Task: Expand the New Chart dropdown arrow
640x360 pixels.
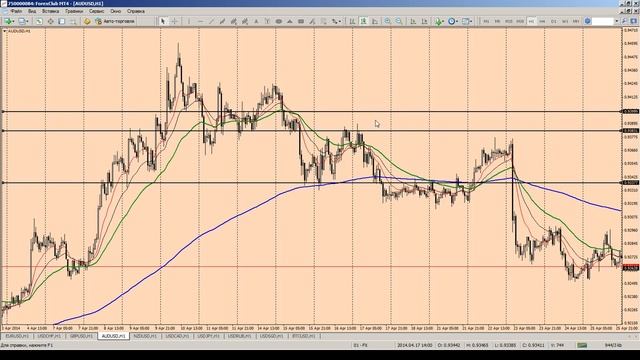Action: click(x=13, y=21)
